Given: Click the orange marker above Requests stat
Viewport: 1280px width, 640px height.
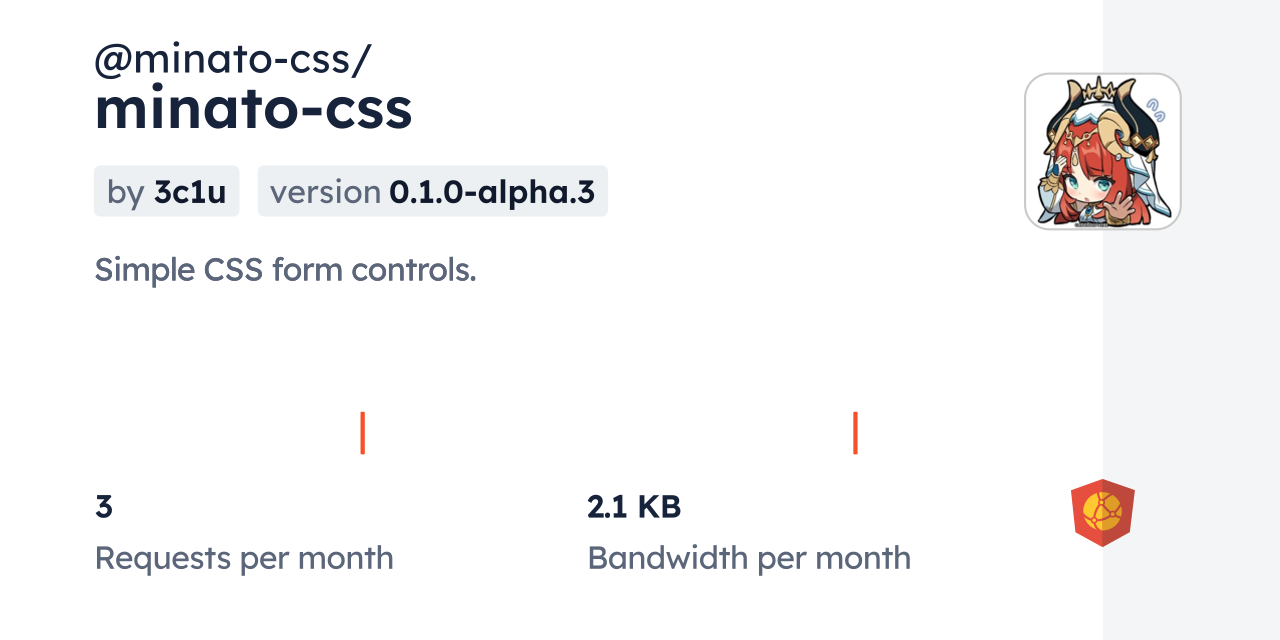Looking at the screenshot, I should (x=362, y=433).
